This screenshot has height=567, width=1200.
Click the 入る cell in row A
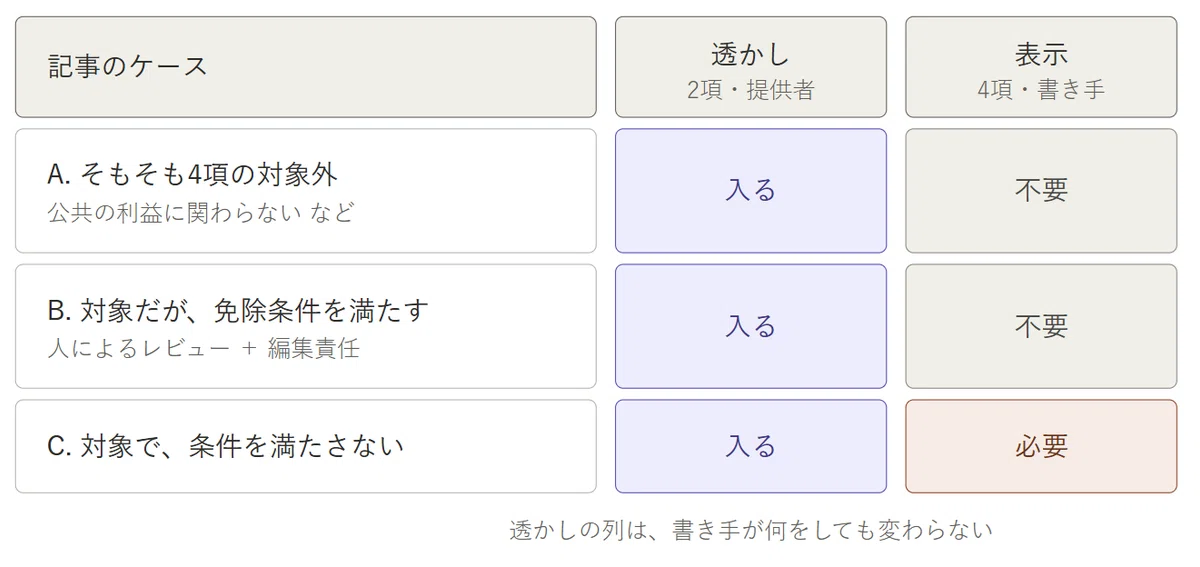[x=750, y=190]
